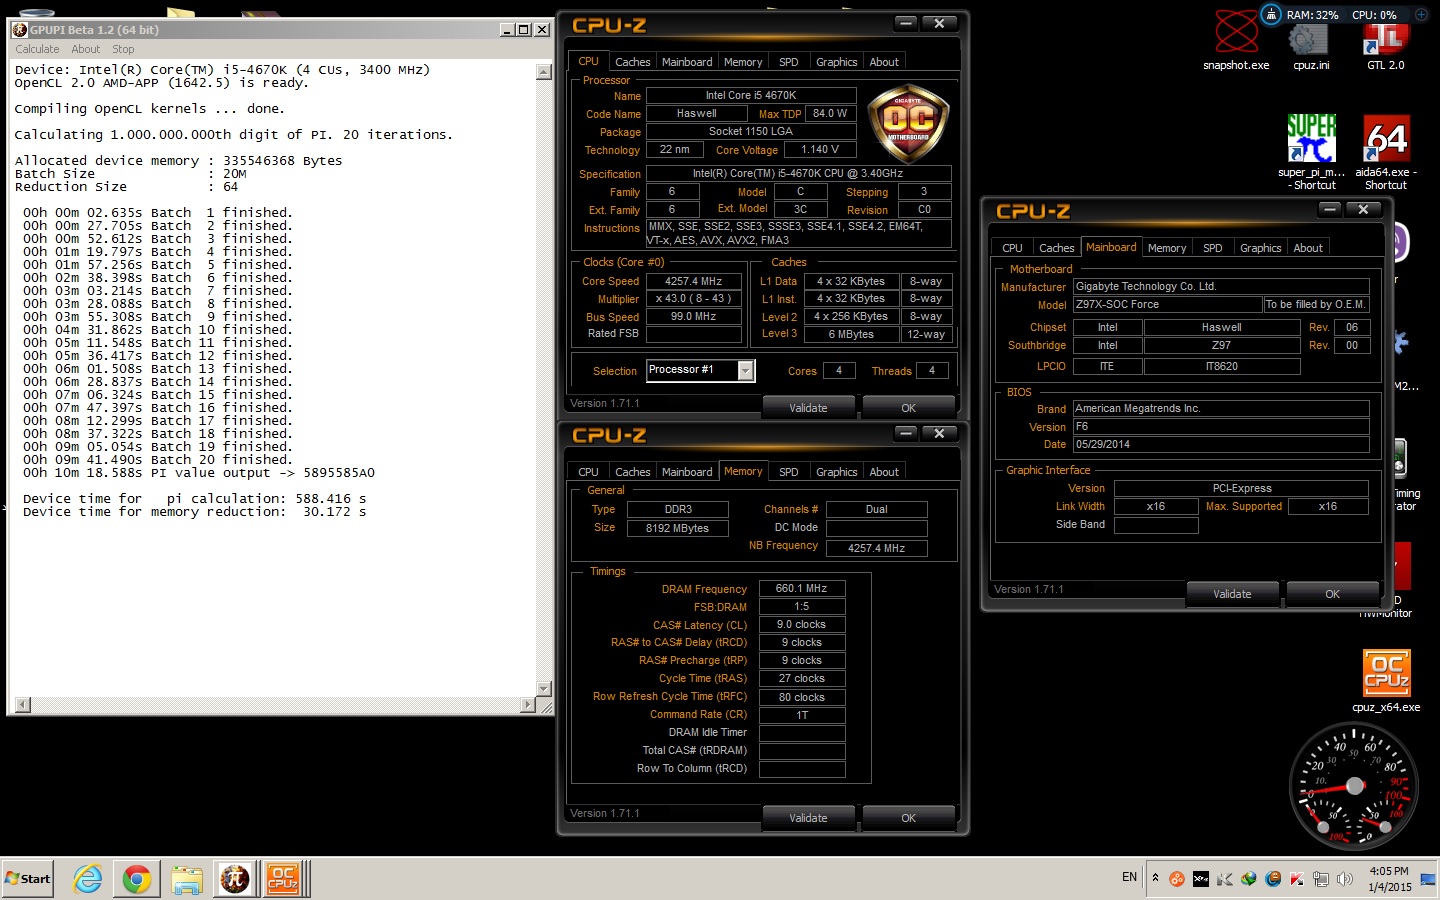
Task: Click OK in the CPU tab window
Action: click(908, 408)
